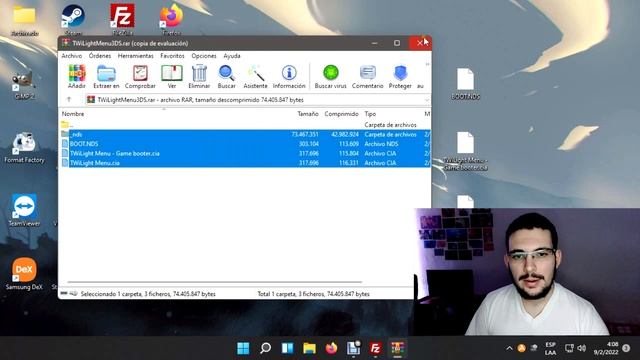
Task: Open the Windows Start button
Action: pos(243,348)
